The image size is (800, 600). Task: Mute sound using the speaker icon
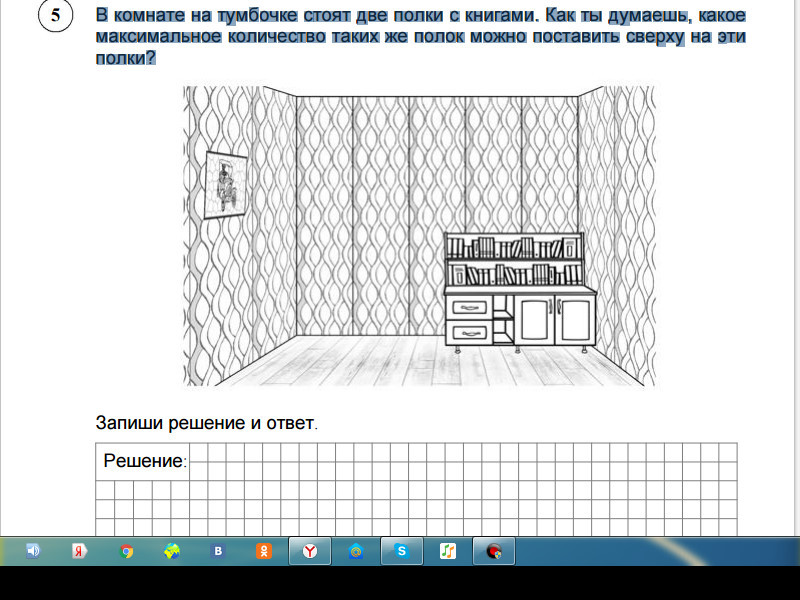pos(33,551)
